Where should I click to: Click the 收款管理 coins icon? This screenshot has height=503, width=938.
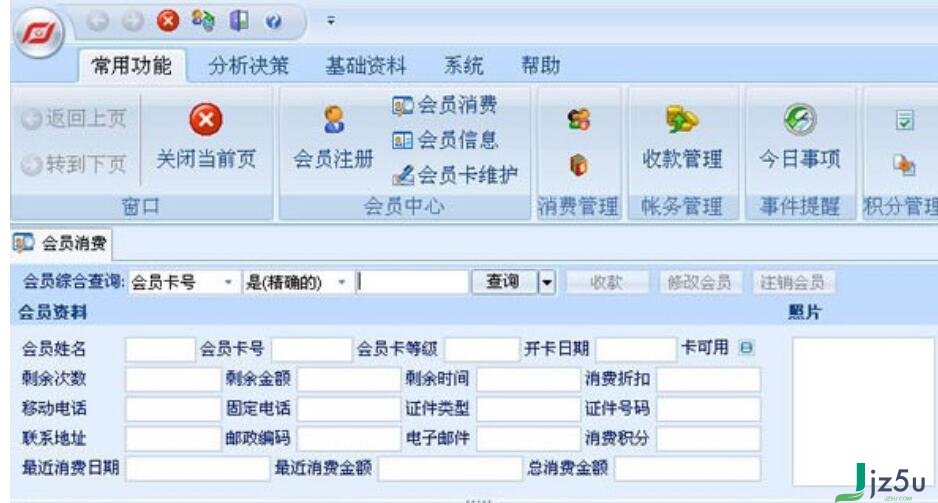682,119
